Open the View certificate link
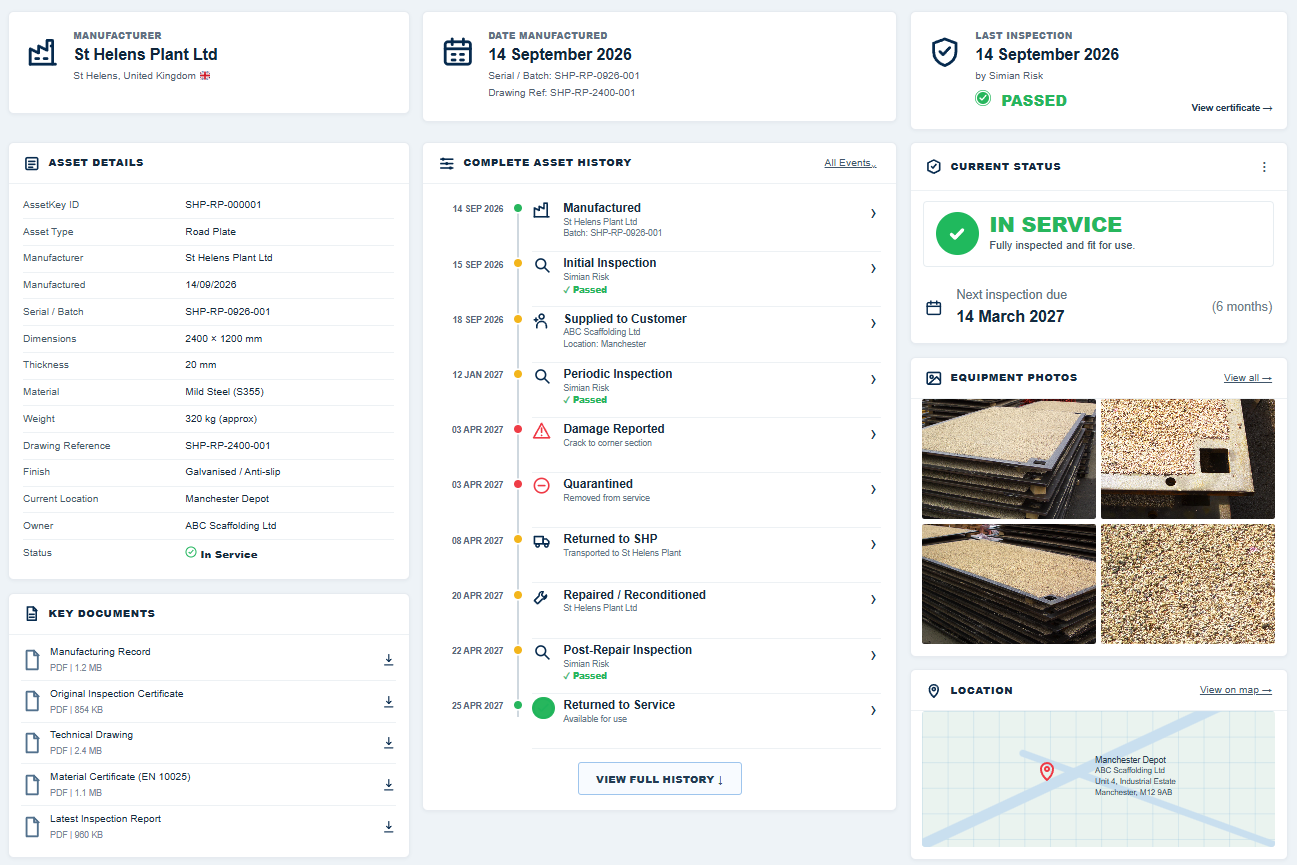The height and width of the screenshot is (865, 1297). 1232,107
